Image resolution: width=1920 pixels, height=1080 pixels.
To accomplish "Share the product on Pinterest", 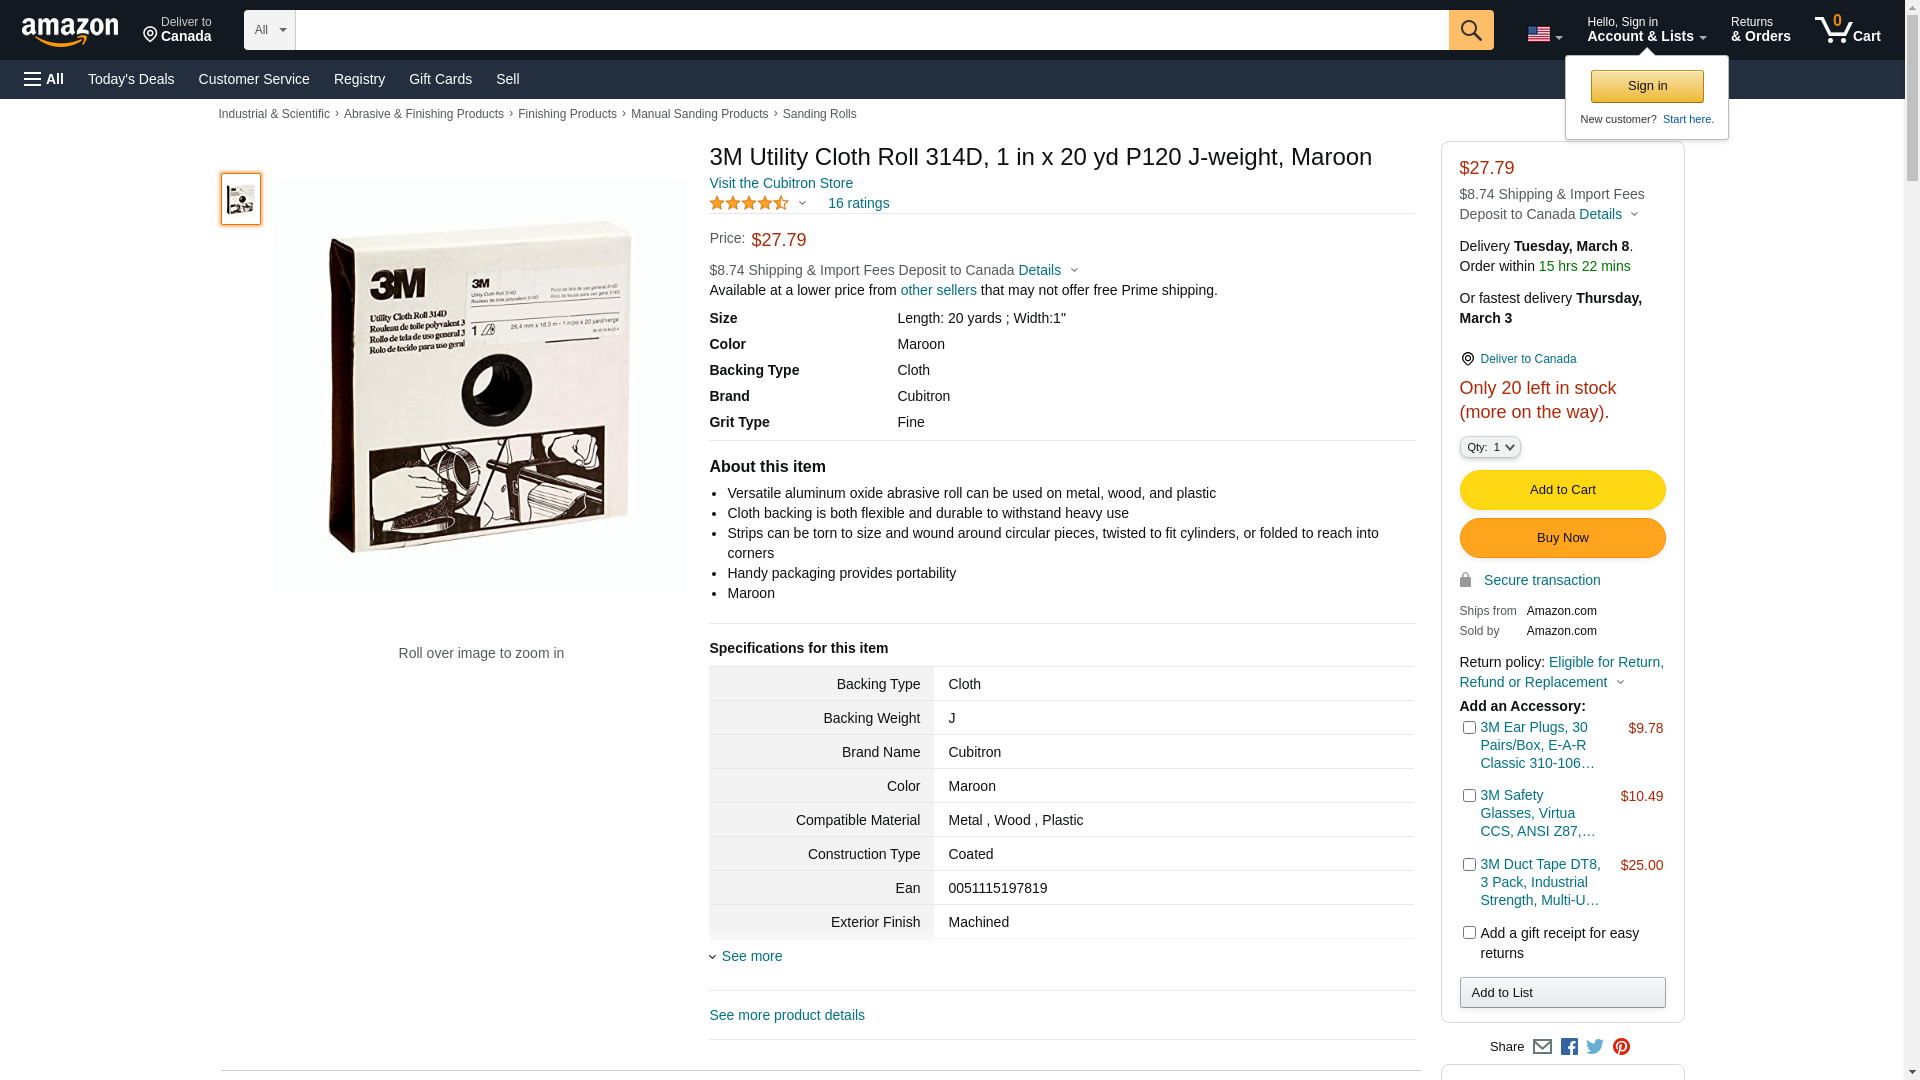I will click(x=1621, y=1047).
